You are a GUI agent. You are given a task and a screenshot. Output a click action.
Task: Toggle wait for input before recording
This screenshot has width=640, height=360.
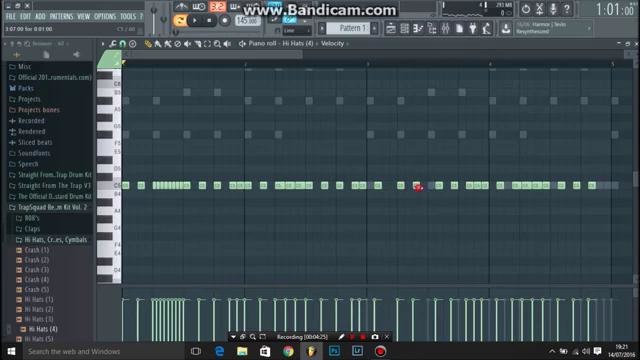click(x=199, y=7)
